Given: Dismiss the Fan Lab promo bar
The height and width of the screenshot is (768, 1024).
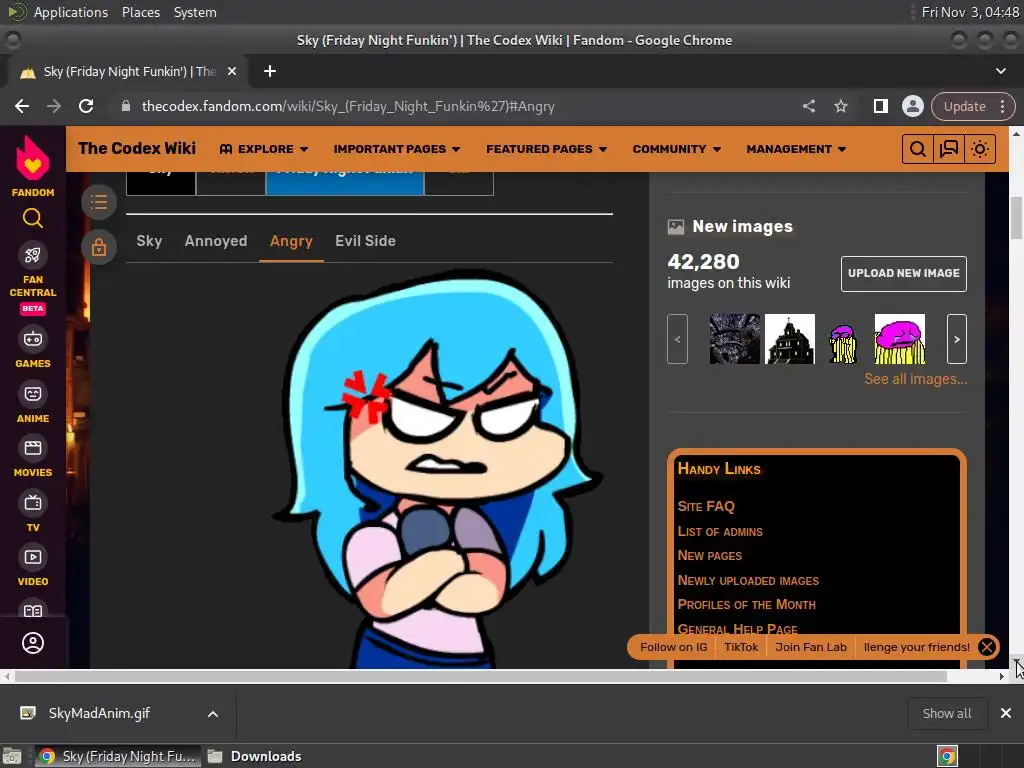Looking at the screenshot, I should tap(987, 647).
